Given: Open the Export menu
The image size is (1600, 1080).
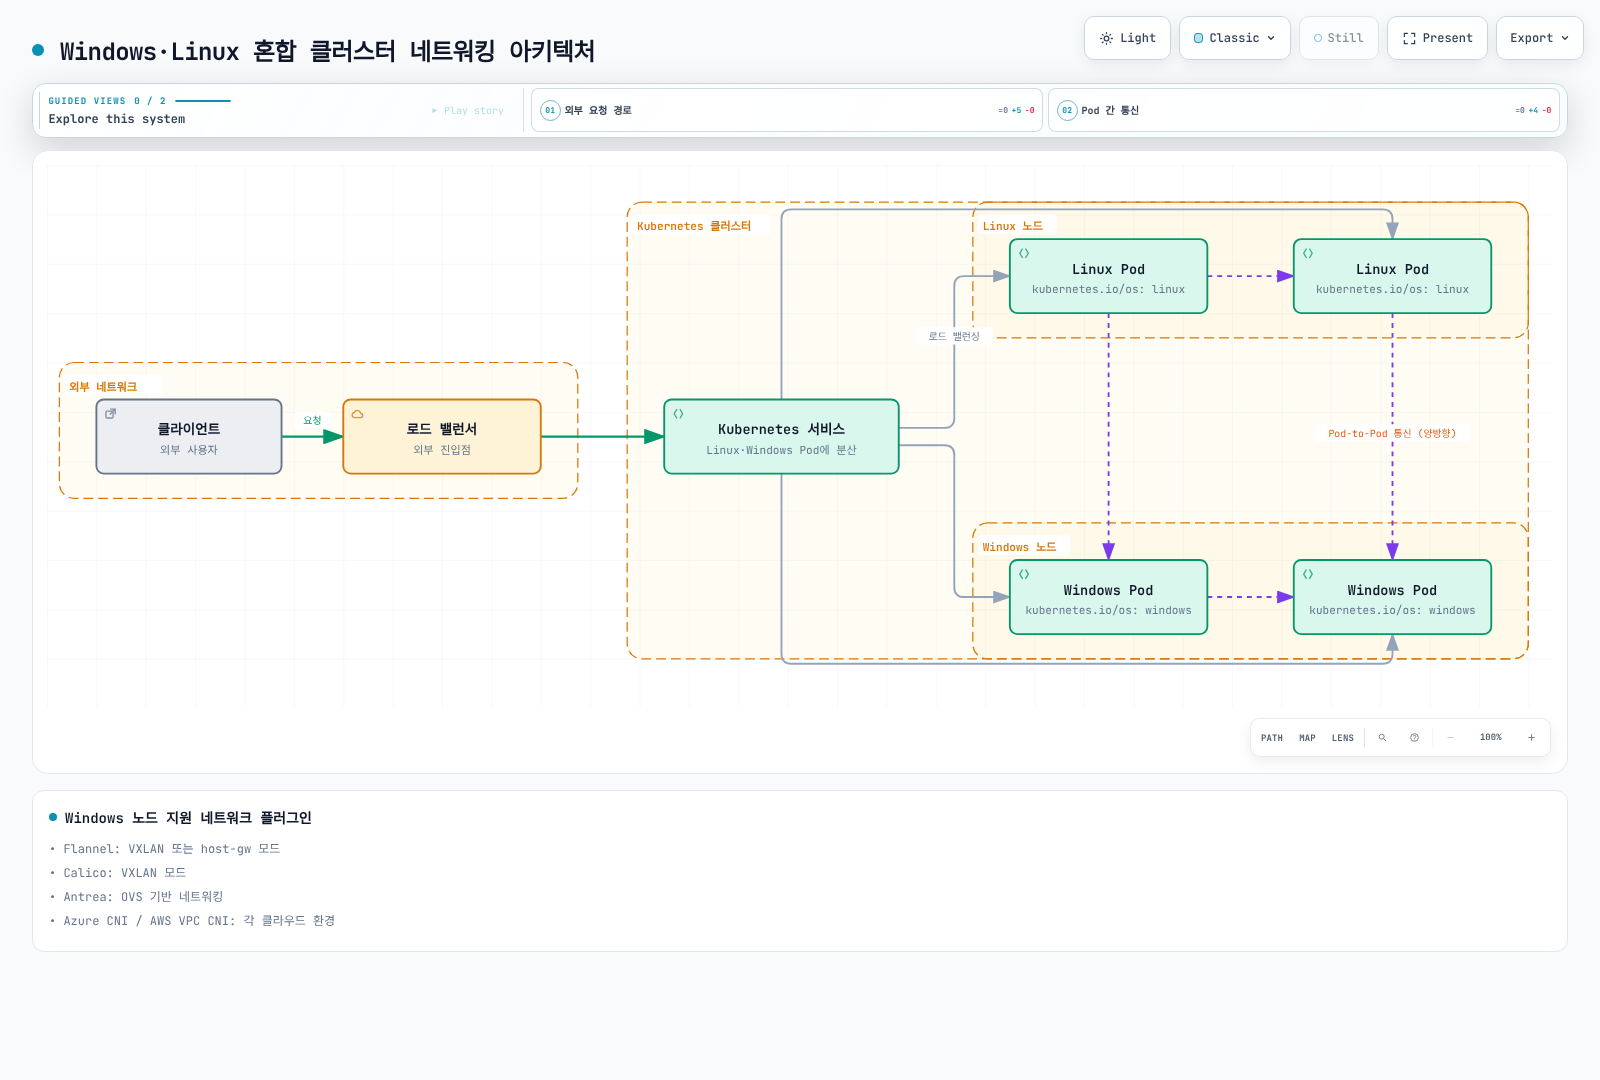Looking at the screenshot, I should tap(1539, 38).
